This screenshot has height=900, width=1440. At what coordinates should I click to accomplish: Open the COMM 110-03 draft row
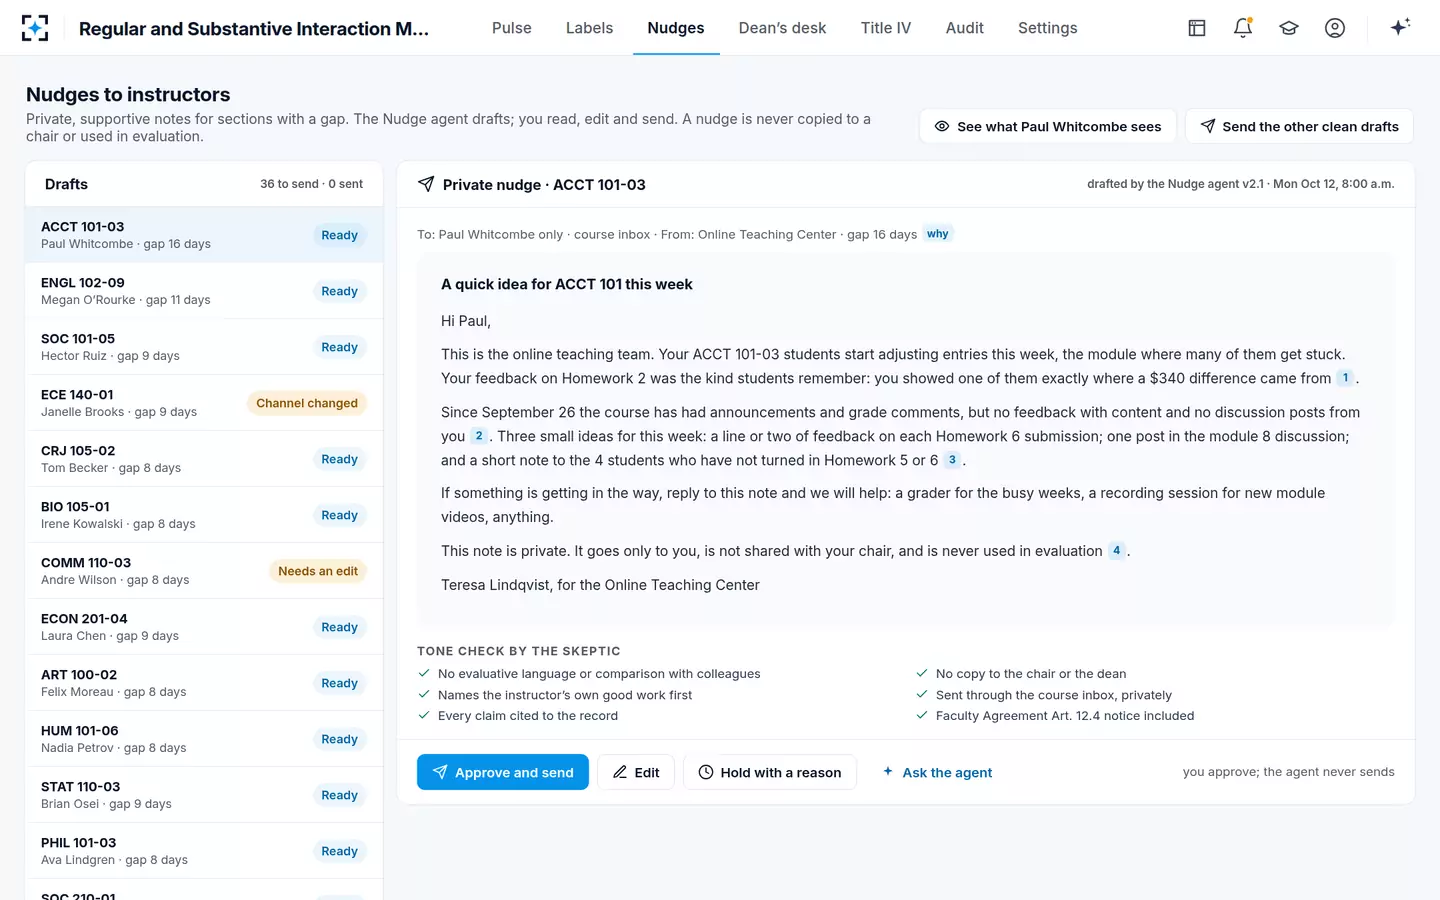(204, 571)
